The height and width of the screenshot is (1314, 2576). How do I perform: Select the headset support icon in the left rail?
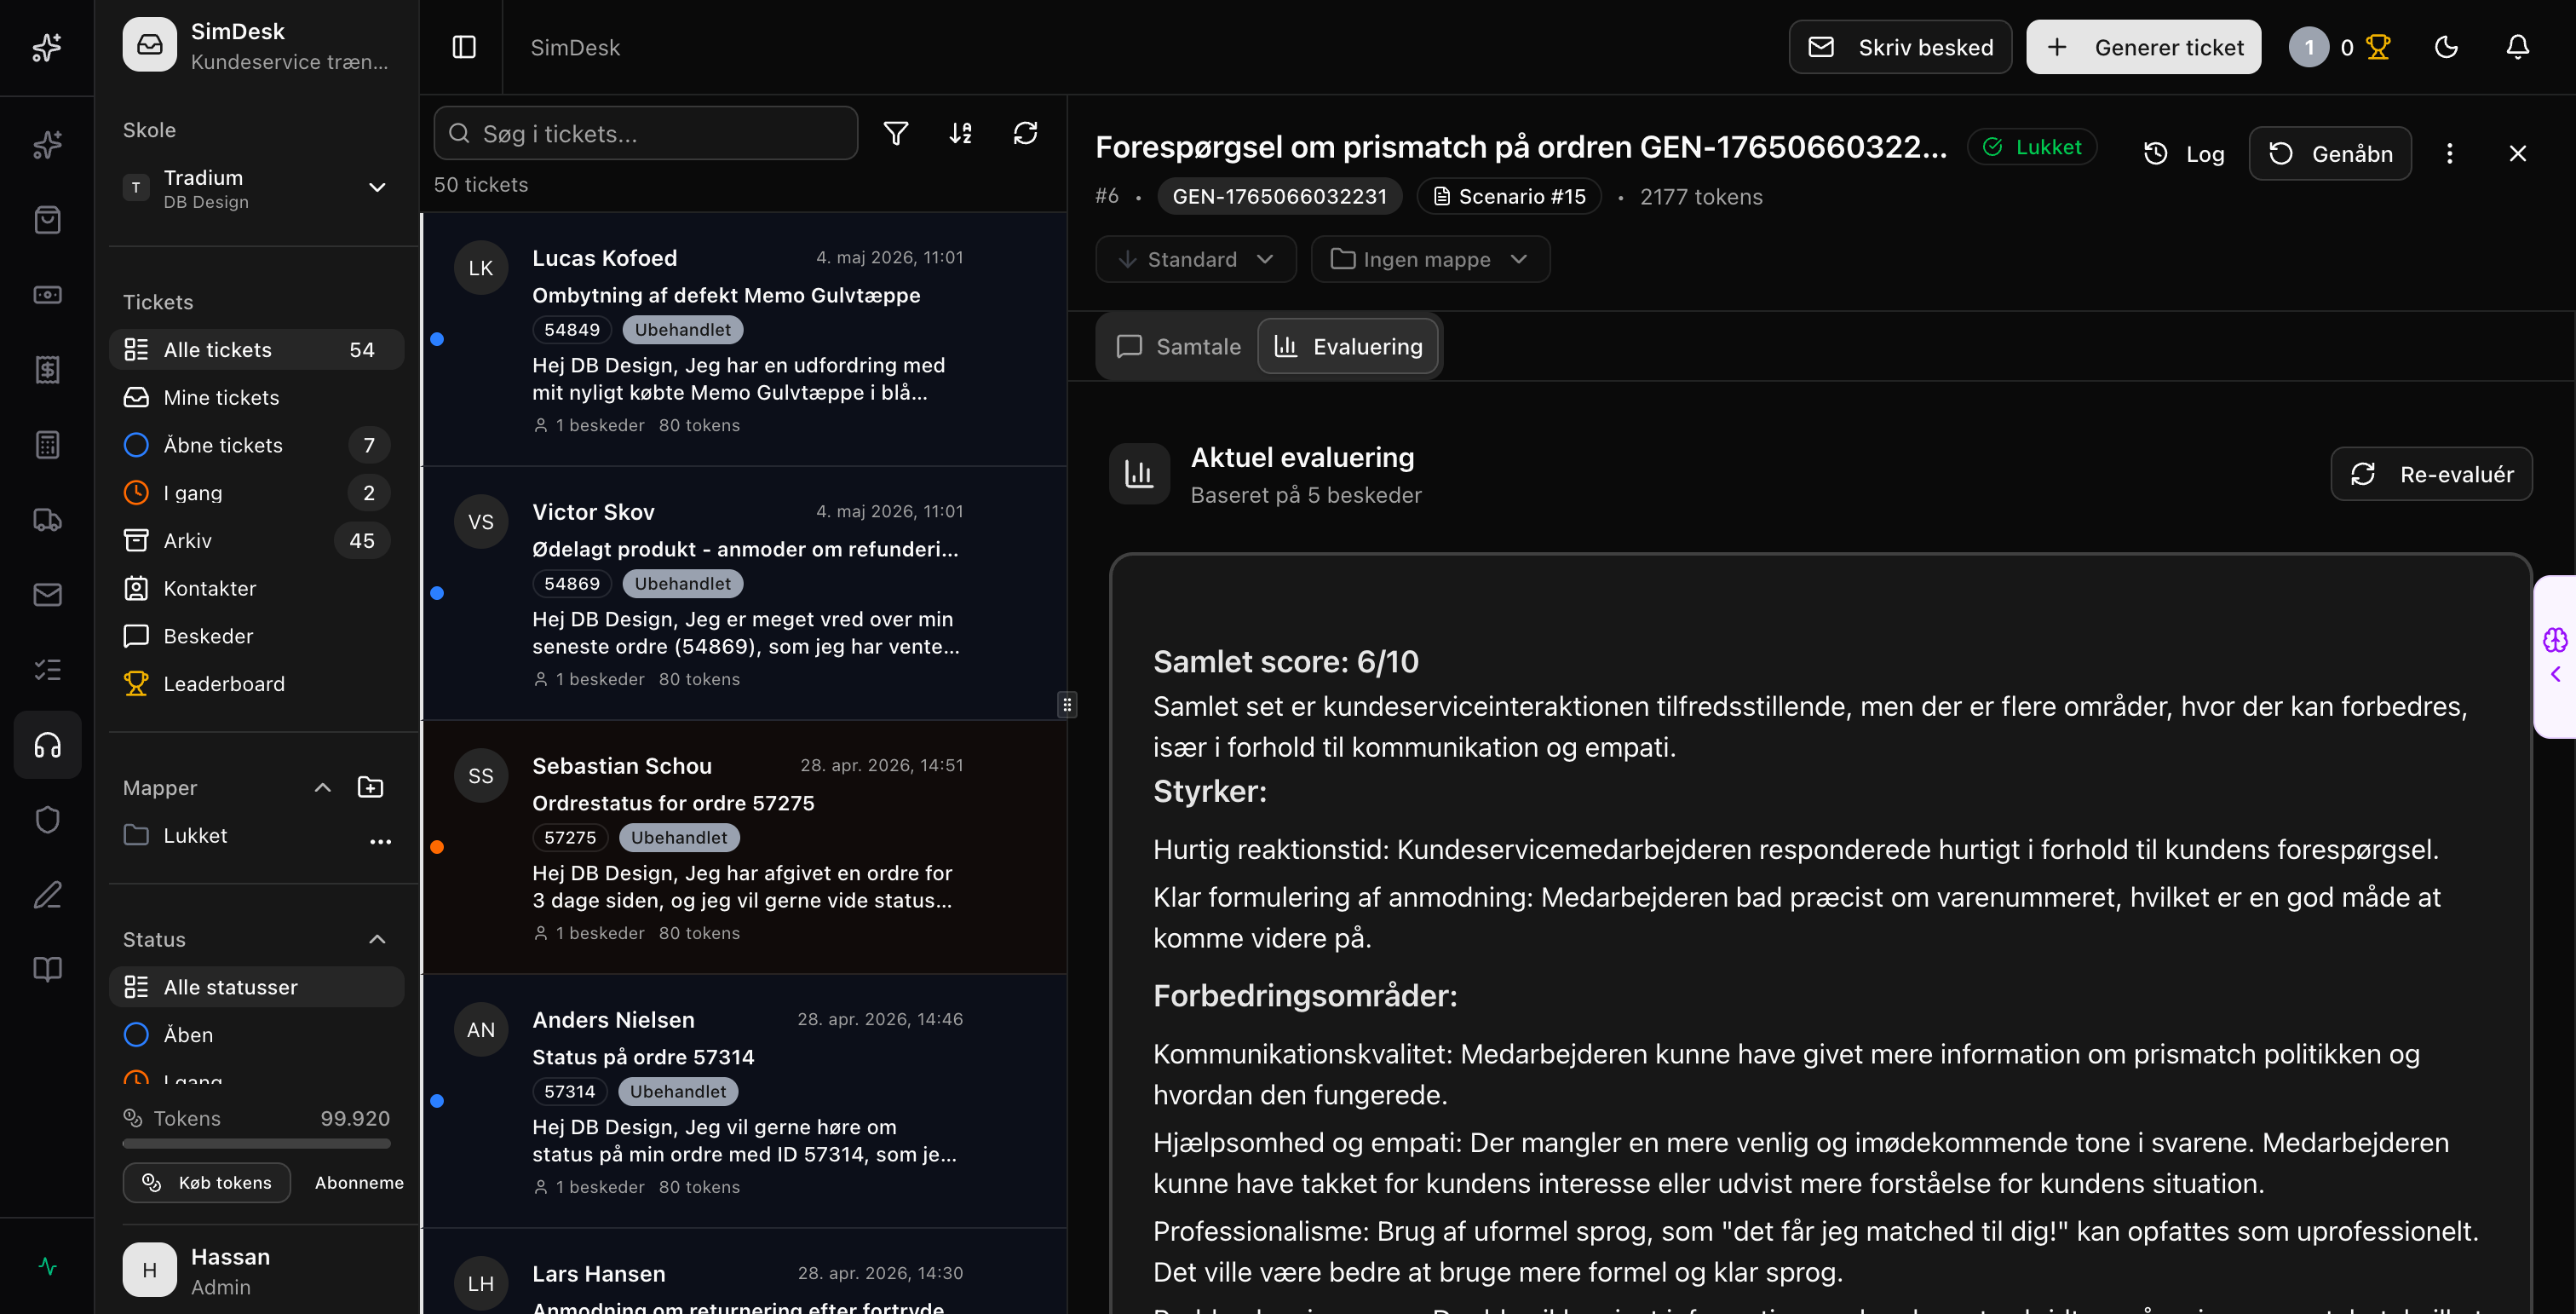pos(47,745)
